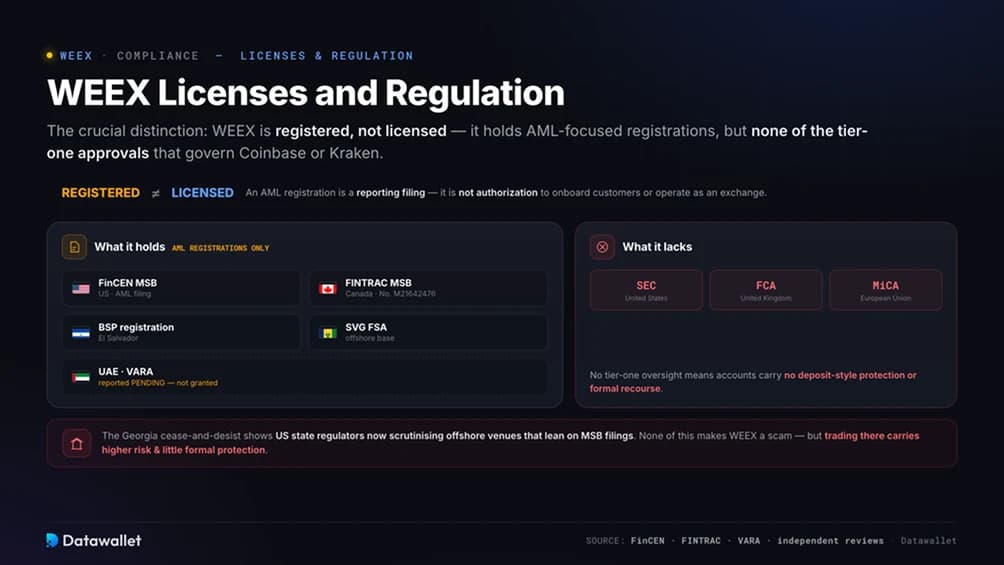The height and width of the screenshot is (565, 1004).
Task: Click the SVG FSA flag icon
Action: click(x=328, y=332)
